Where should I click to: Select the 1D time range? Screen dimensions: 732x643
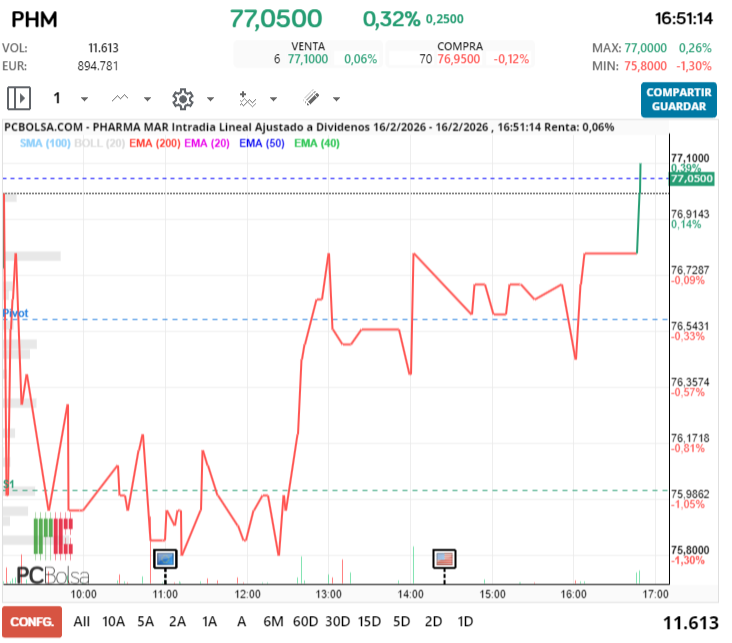(x=465, y=622)
